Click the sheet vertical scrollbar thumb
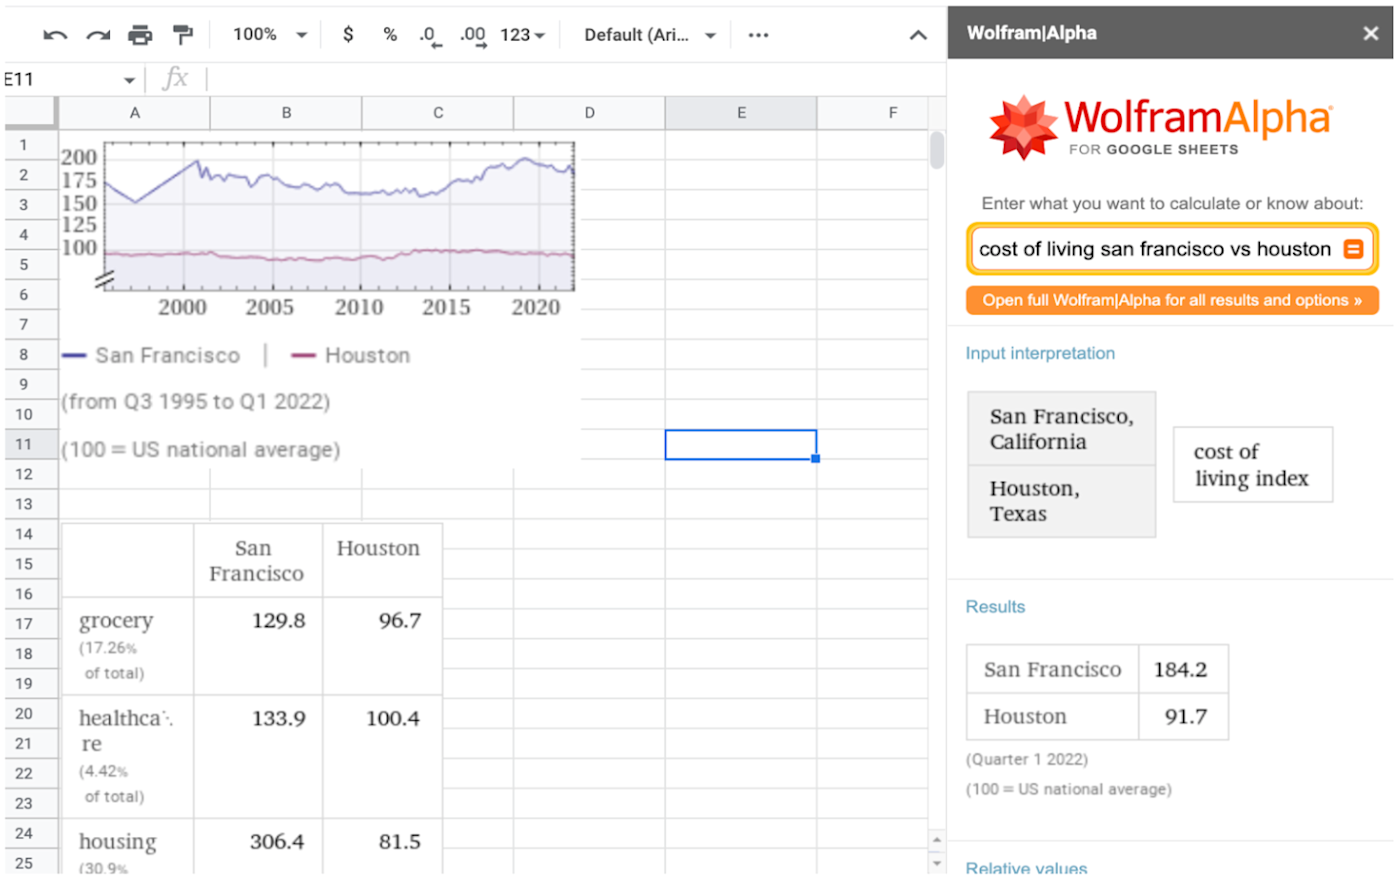The image size is (1400, 880). click(x=937, y=150)
